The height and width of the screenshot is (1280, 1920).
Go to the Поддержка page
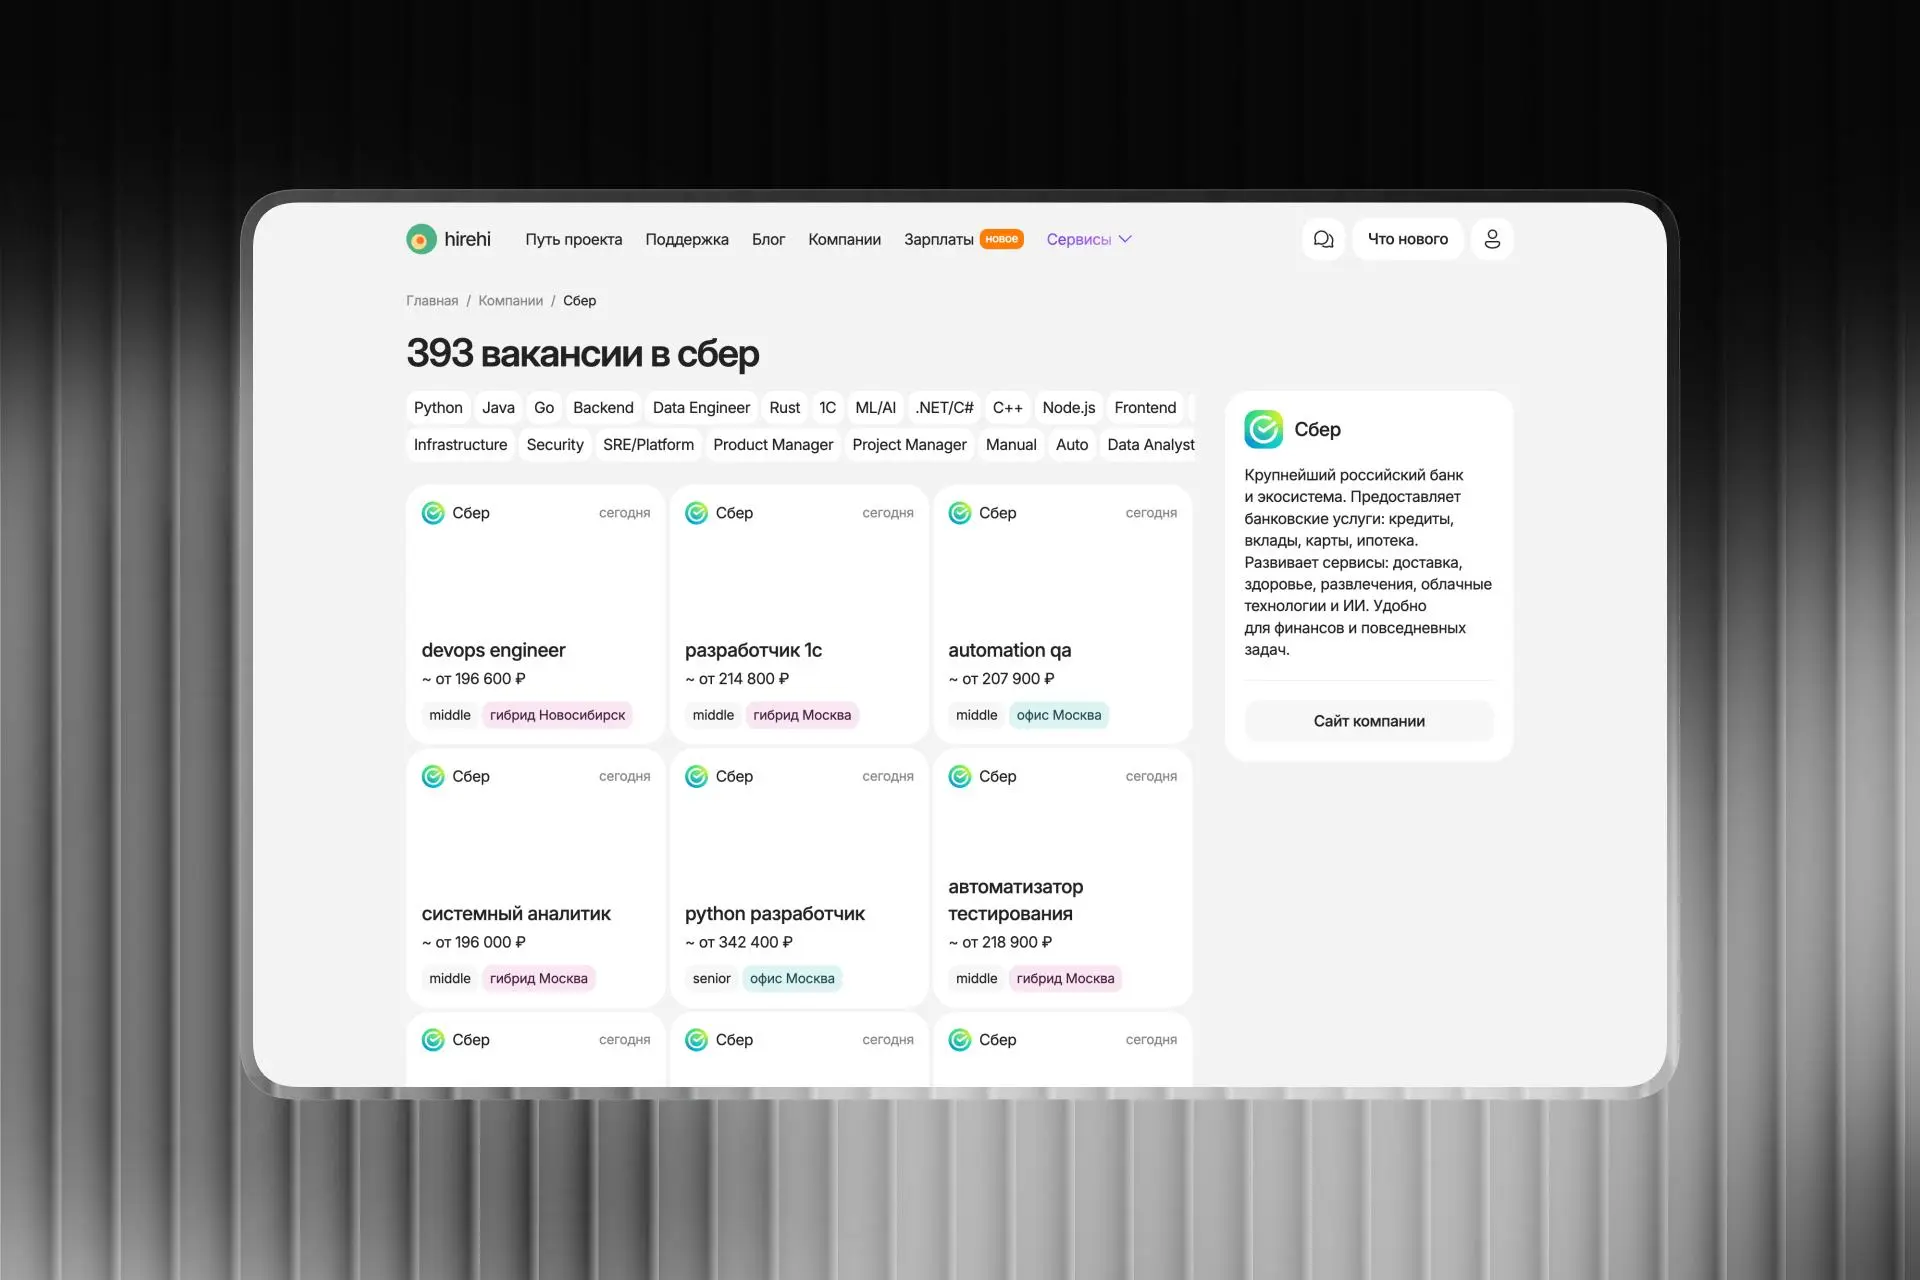click(x=687, y=239)
